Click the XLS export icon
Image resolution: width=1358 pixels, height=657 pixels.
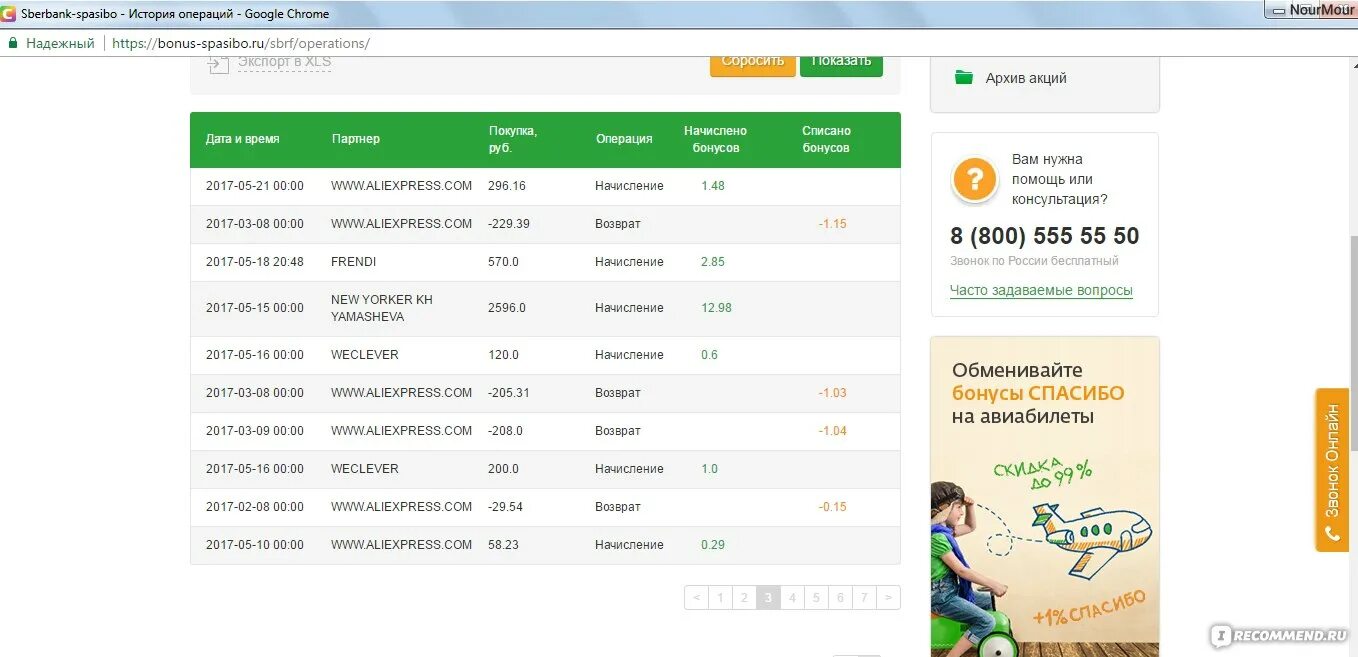[x=218, y=63]
